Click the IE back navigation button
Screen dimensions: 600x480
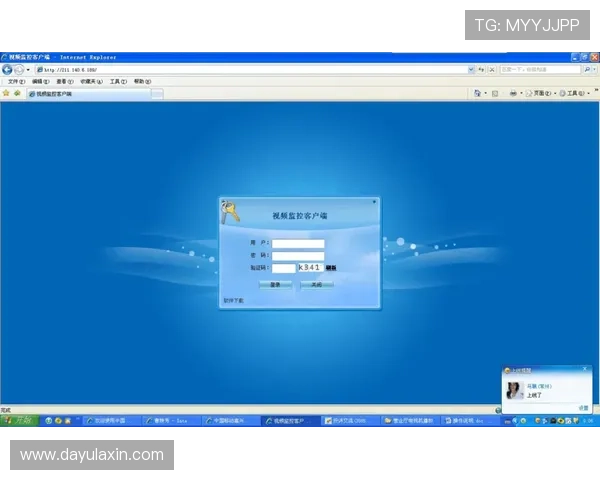[x=6, y=70]
